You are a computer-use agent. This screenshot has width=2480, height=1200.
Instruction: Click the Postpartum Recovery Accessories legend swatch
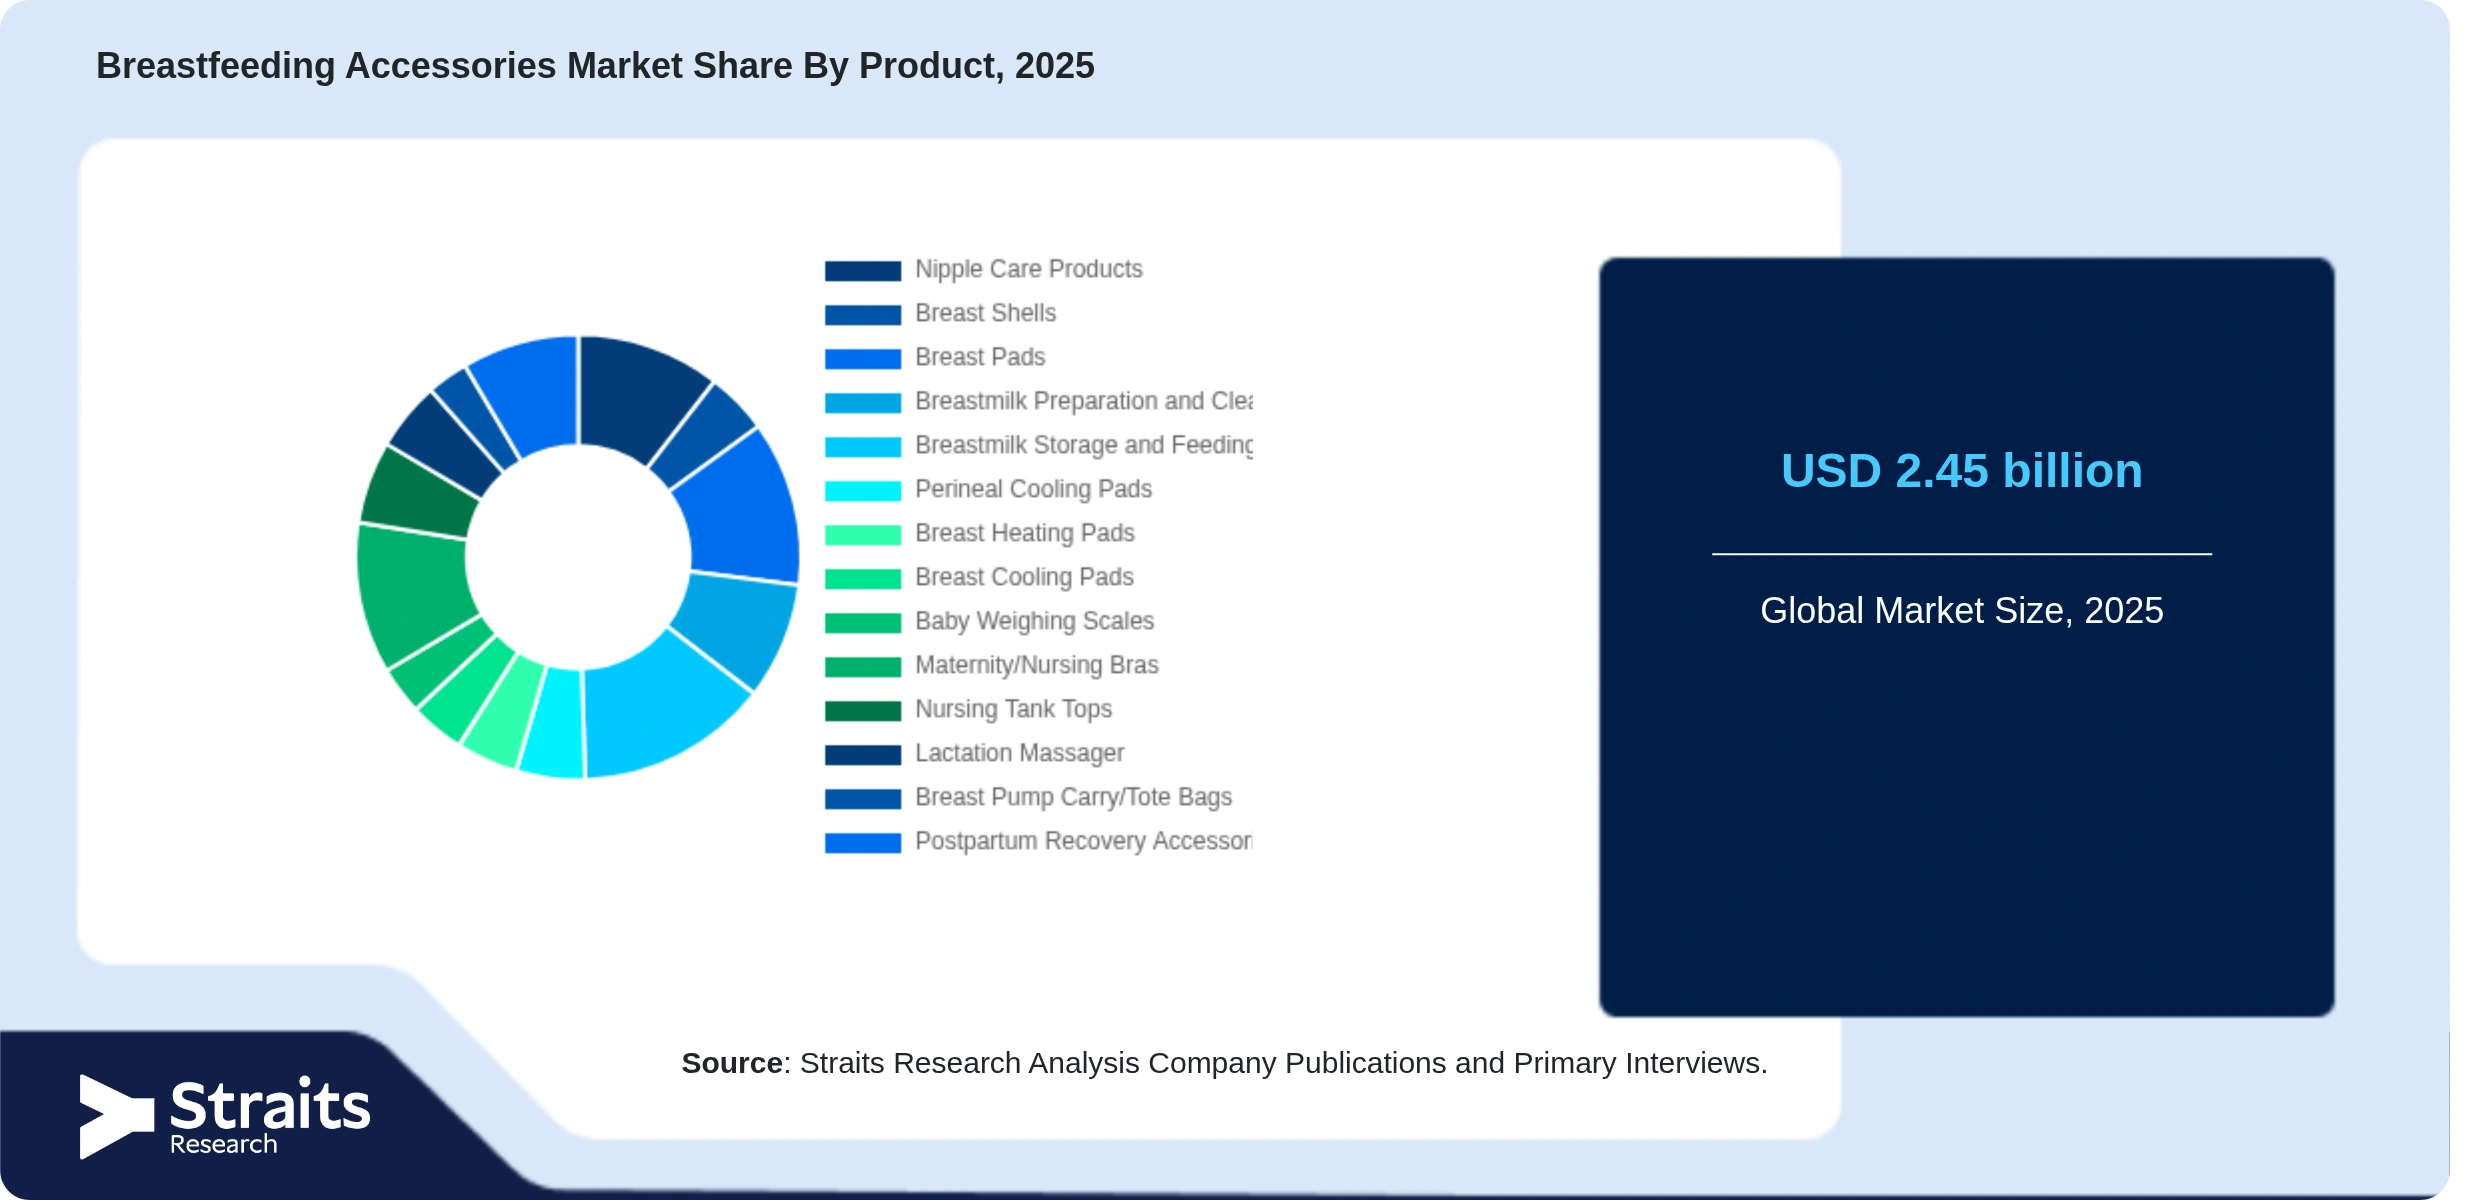click(863, 842)
